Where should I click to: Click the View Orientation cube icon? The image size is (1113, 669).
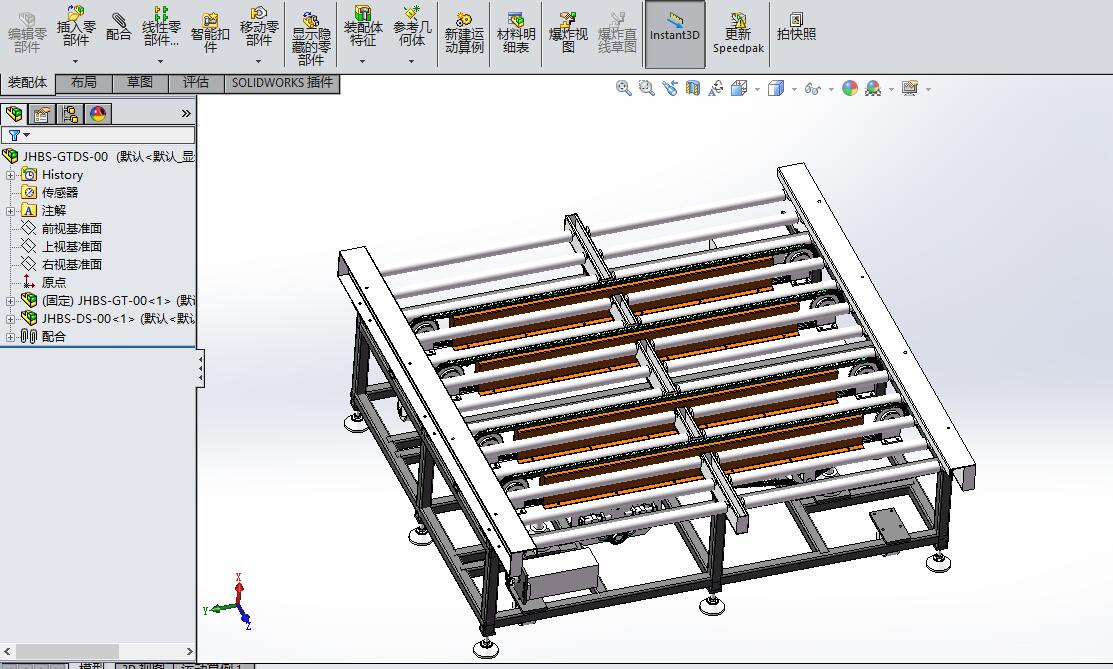click(739, 88)
